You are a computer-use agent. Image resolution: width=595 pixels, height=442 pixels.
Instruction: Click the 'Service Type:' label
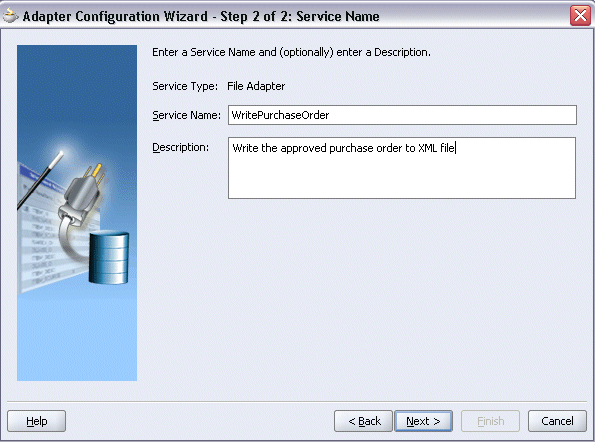point(185,86)
